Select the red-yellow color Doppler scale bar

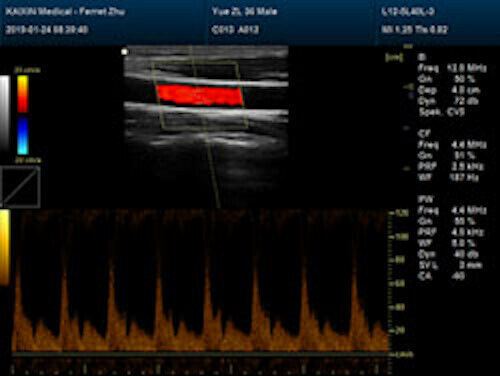coord(23,94)
